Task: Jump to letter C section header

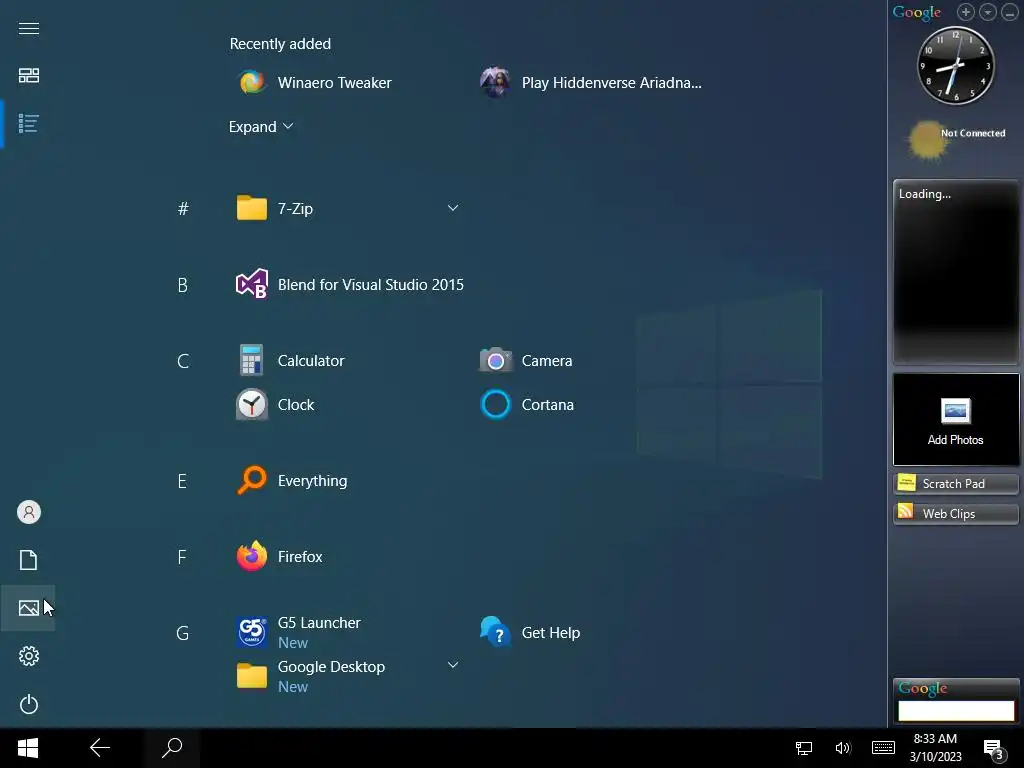Action: [x=184, y=361]
